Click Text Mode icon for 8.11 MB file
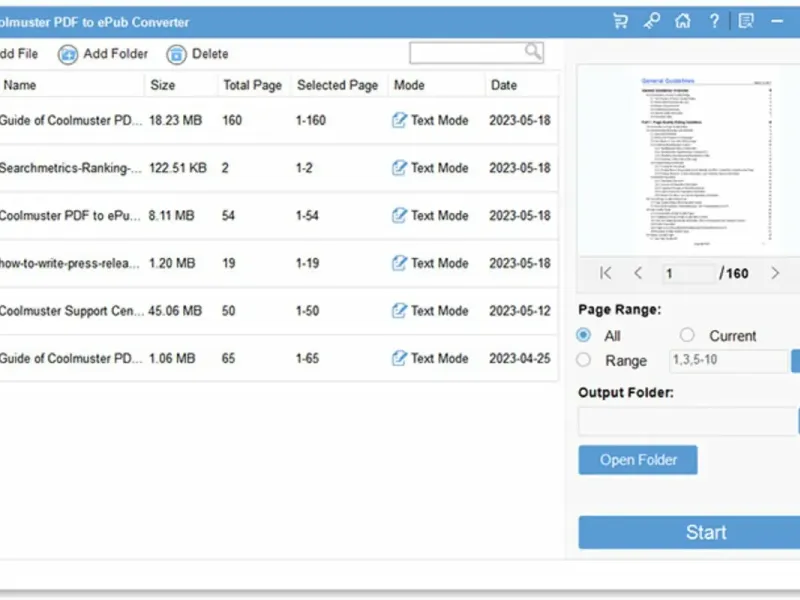The height and width of the screenshot is (600, 800). pos(399,215)
